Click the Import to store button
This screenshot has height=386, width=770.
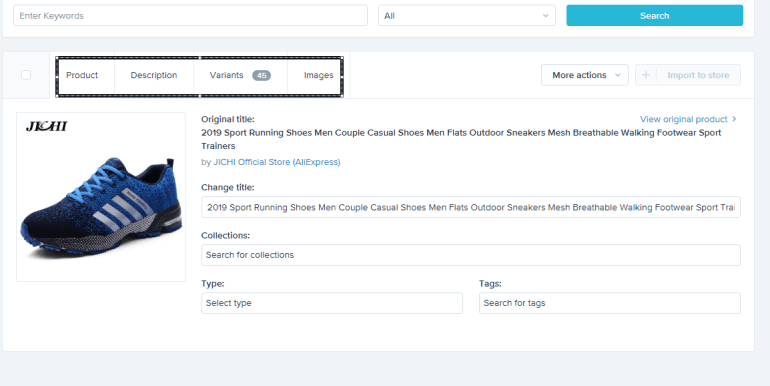[688, 75]
